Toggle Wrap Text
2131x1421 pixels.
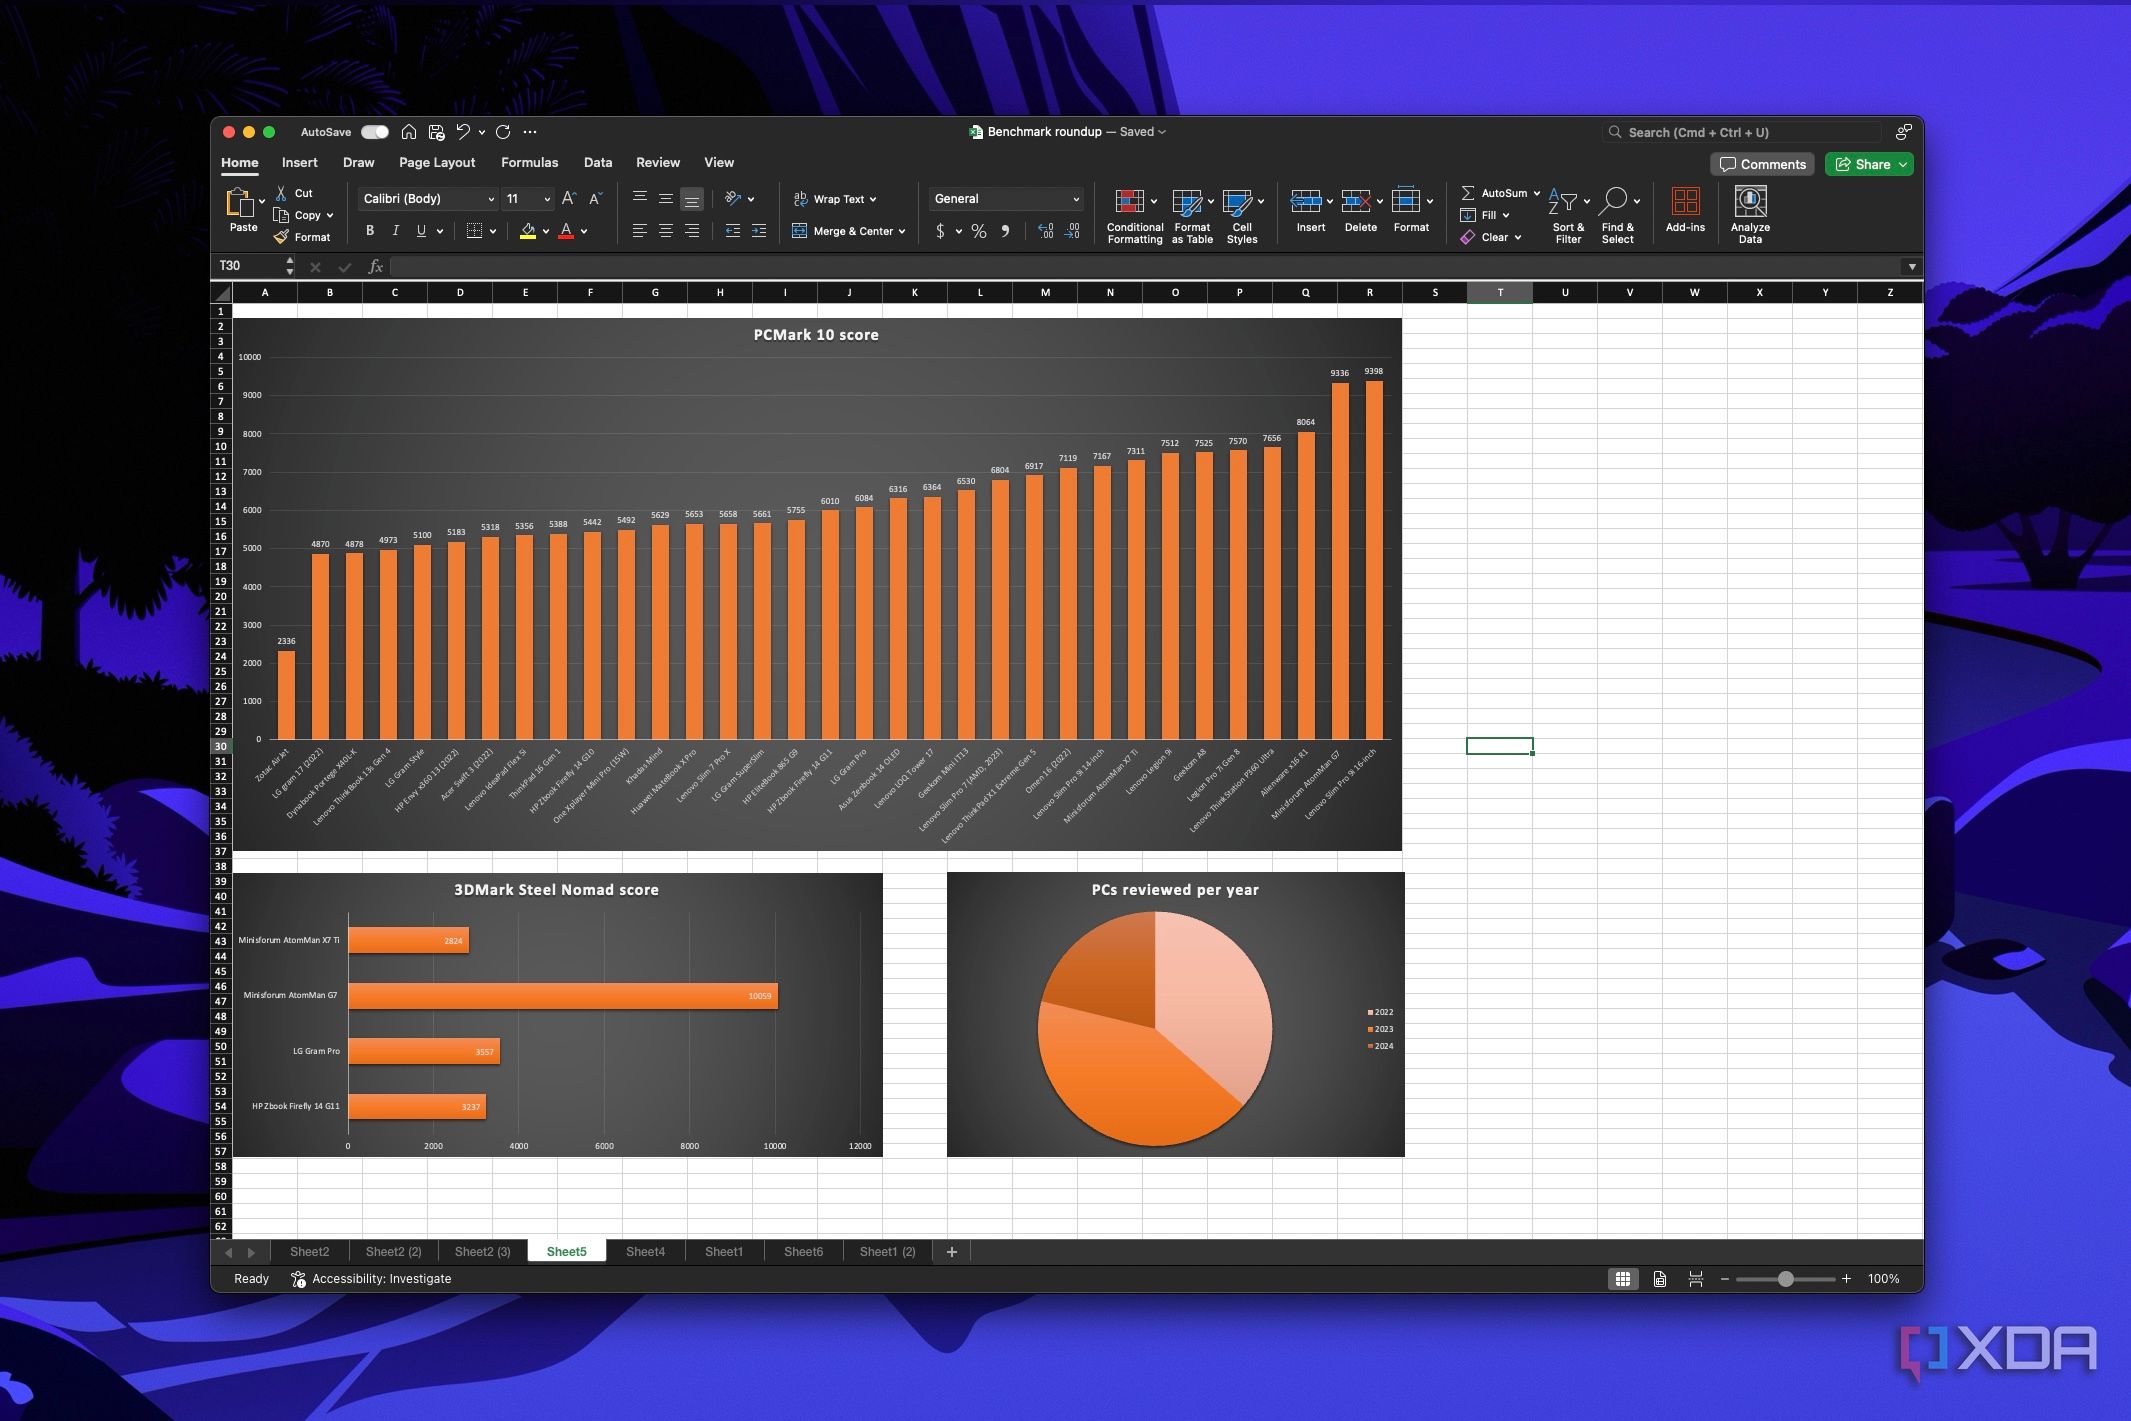click(834, 199)
